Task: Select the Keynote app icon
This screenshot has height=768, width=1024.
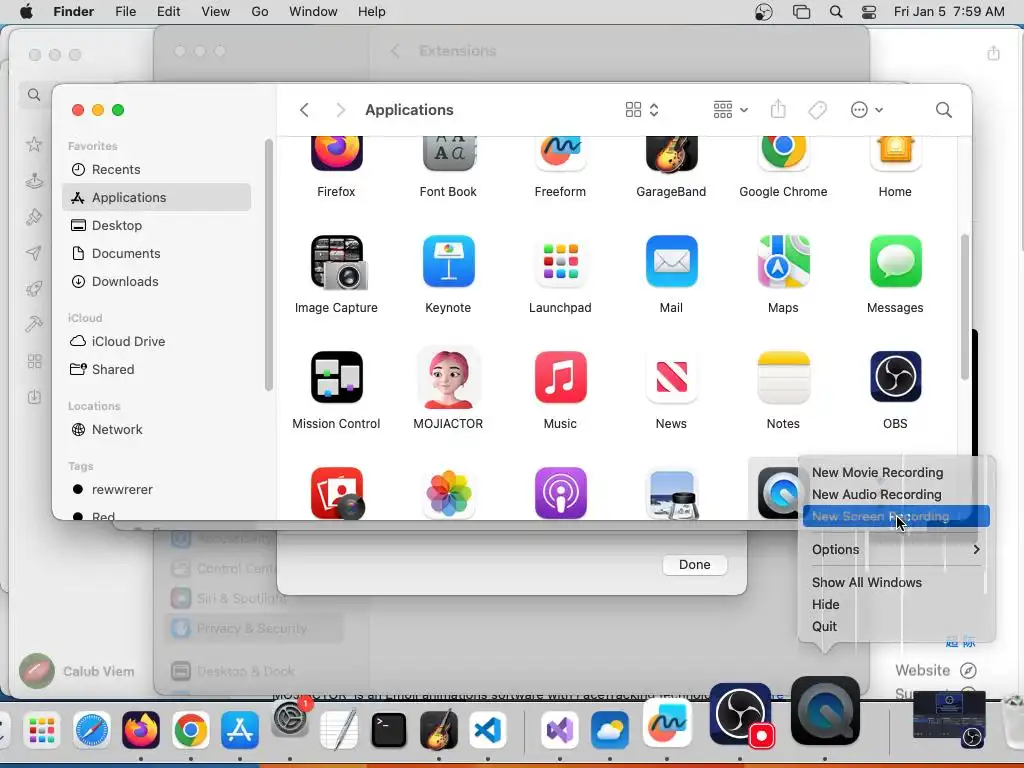Action: tap(448, 261)
